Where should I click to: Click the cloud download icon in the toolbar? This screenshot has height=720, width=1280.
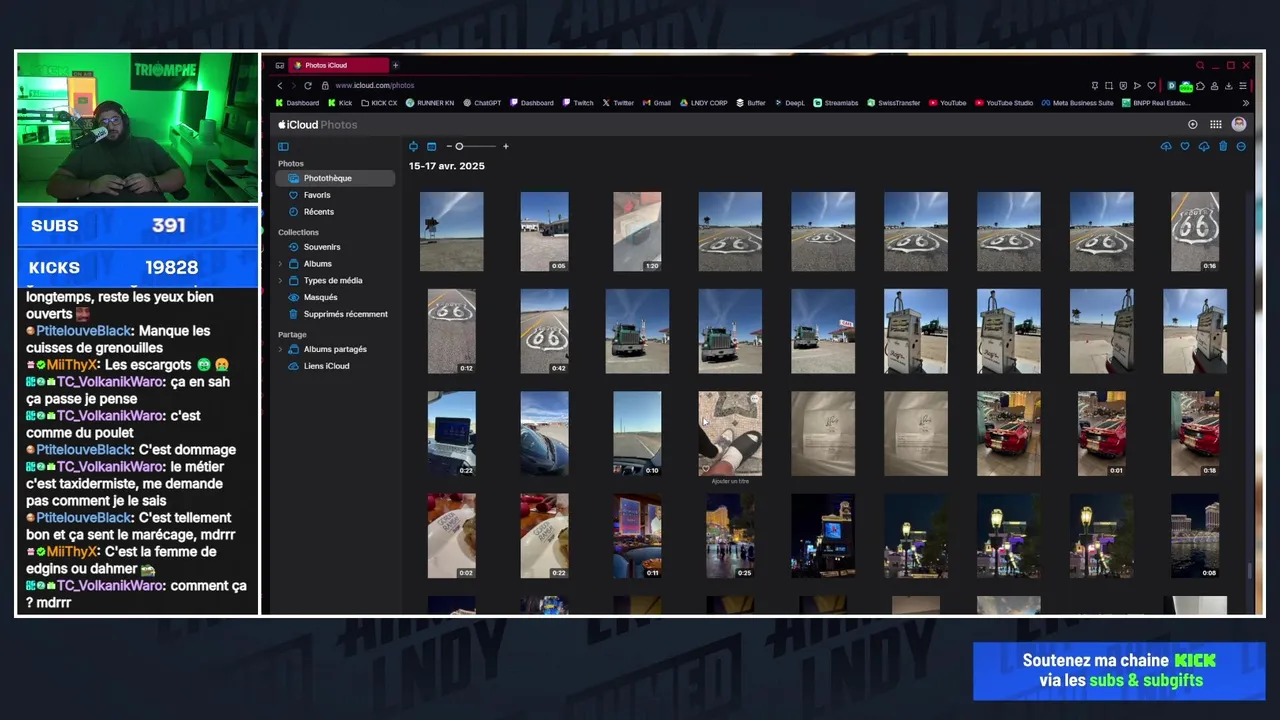pos(1204,146)
